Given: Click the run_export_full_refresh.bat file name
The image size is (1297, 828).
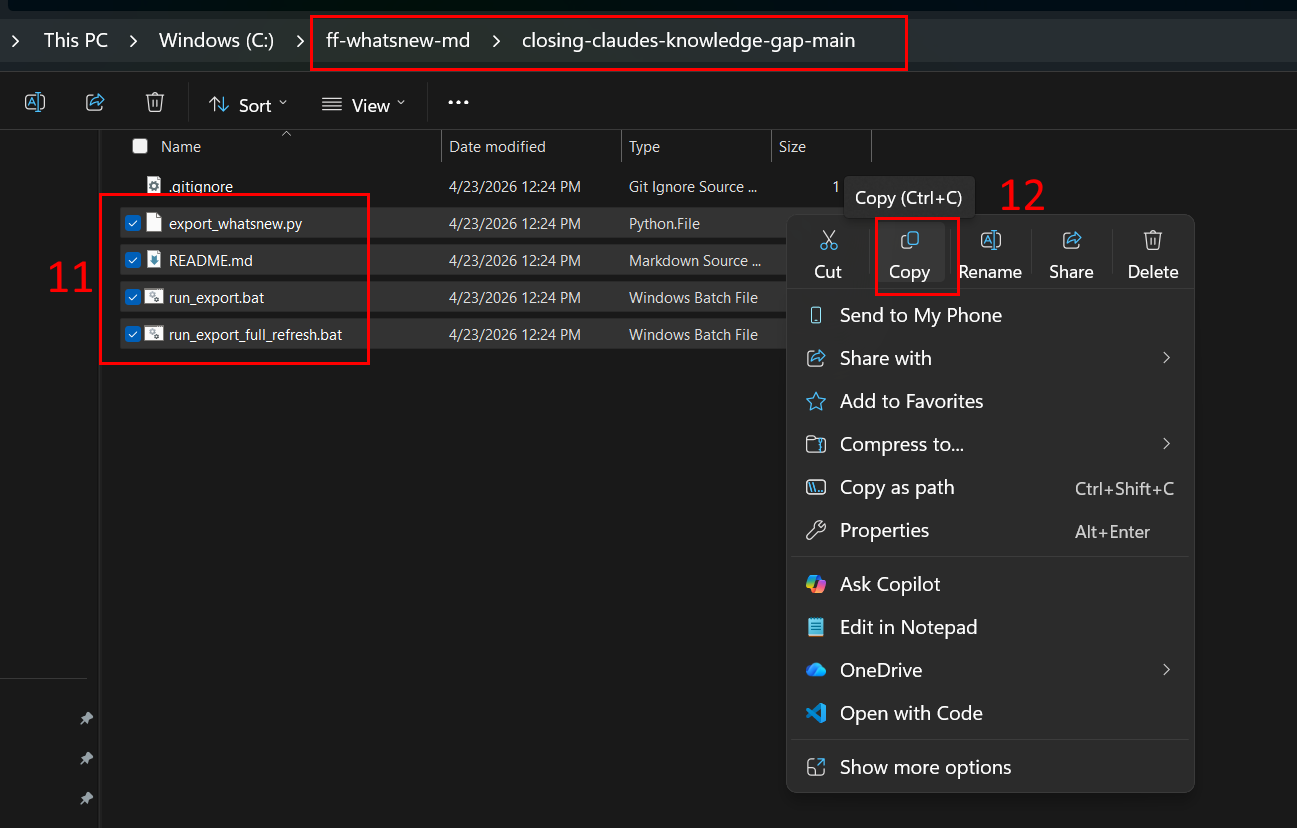Looking at the screenshot, I should pyautogui.click(x=255, y=335).
